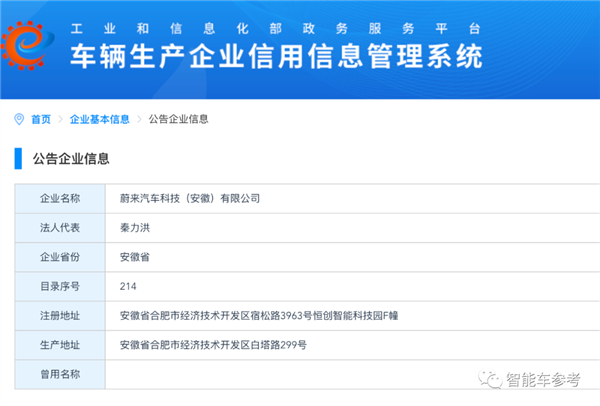Click the 车辆生产企业信用信息管理系统 title
The width and height of the screenshot is (600, 406).
point(276,56)
